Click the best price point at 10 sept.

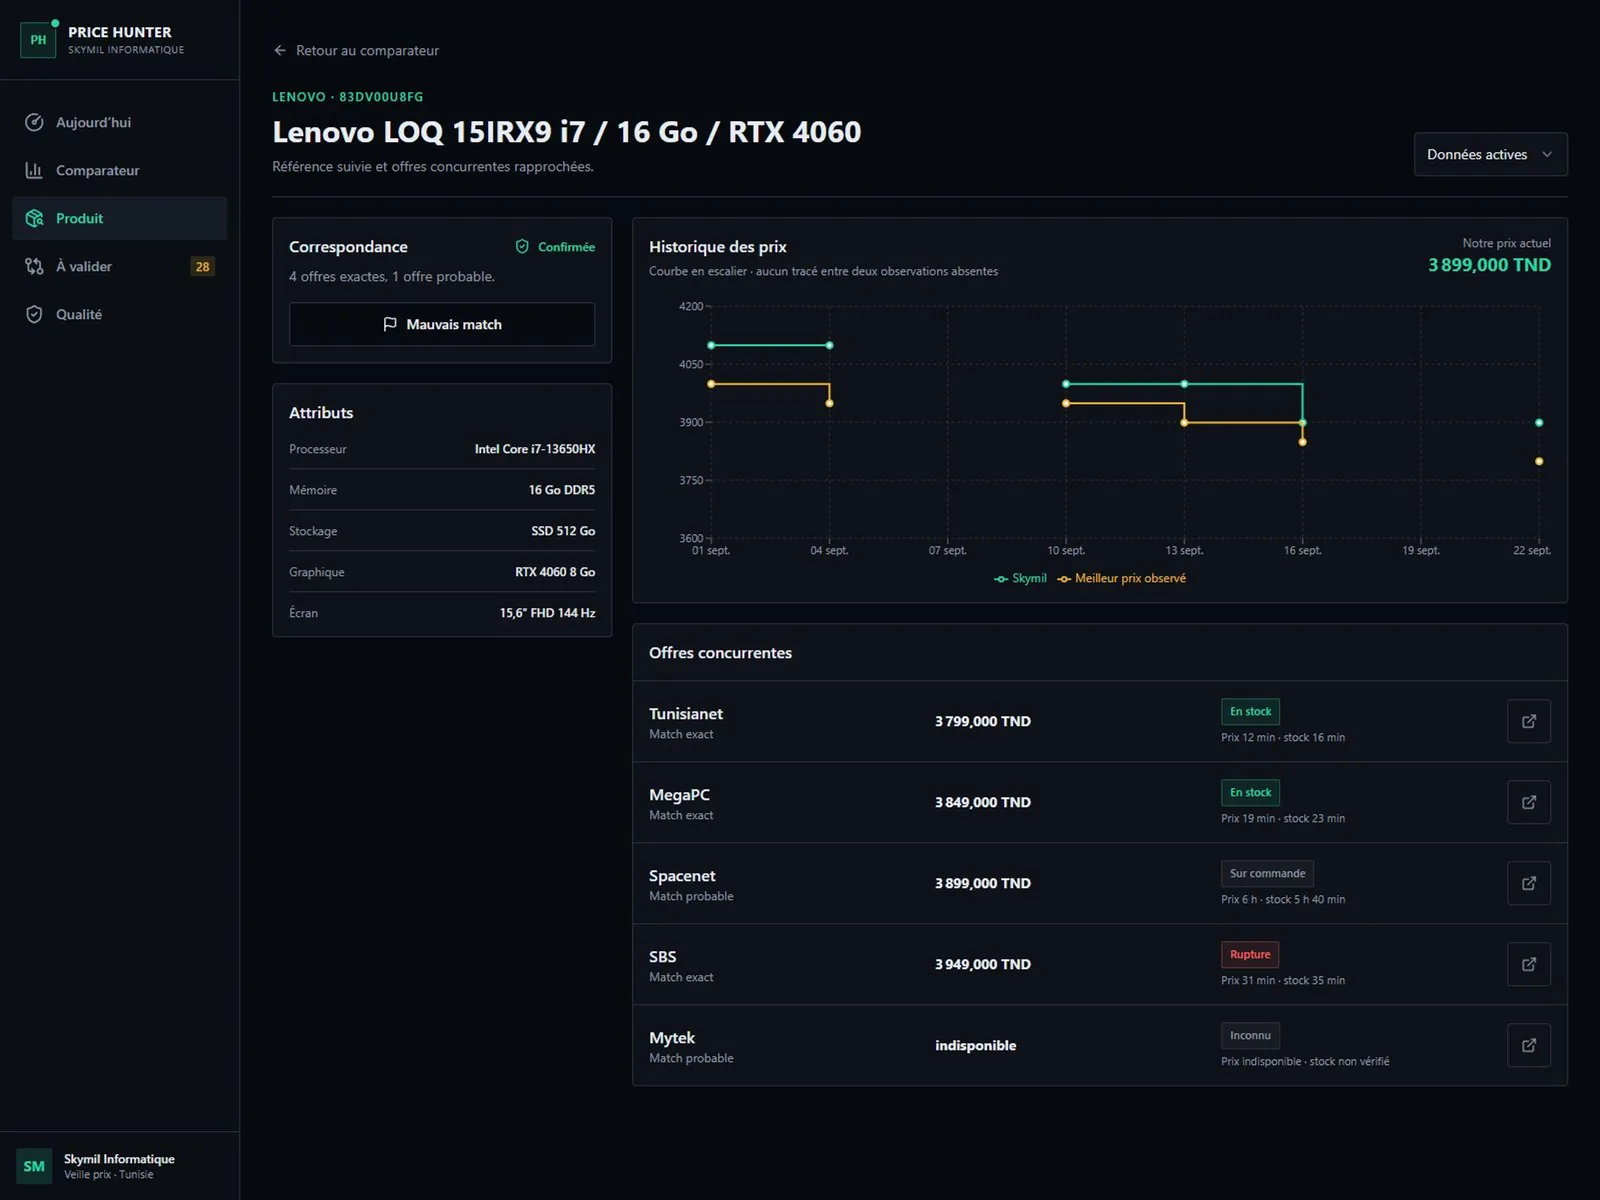[1066, 403]
